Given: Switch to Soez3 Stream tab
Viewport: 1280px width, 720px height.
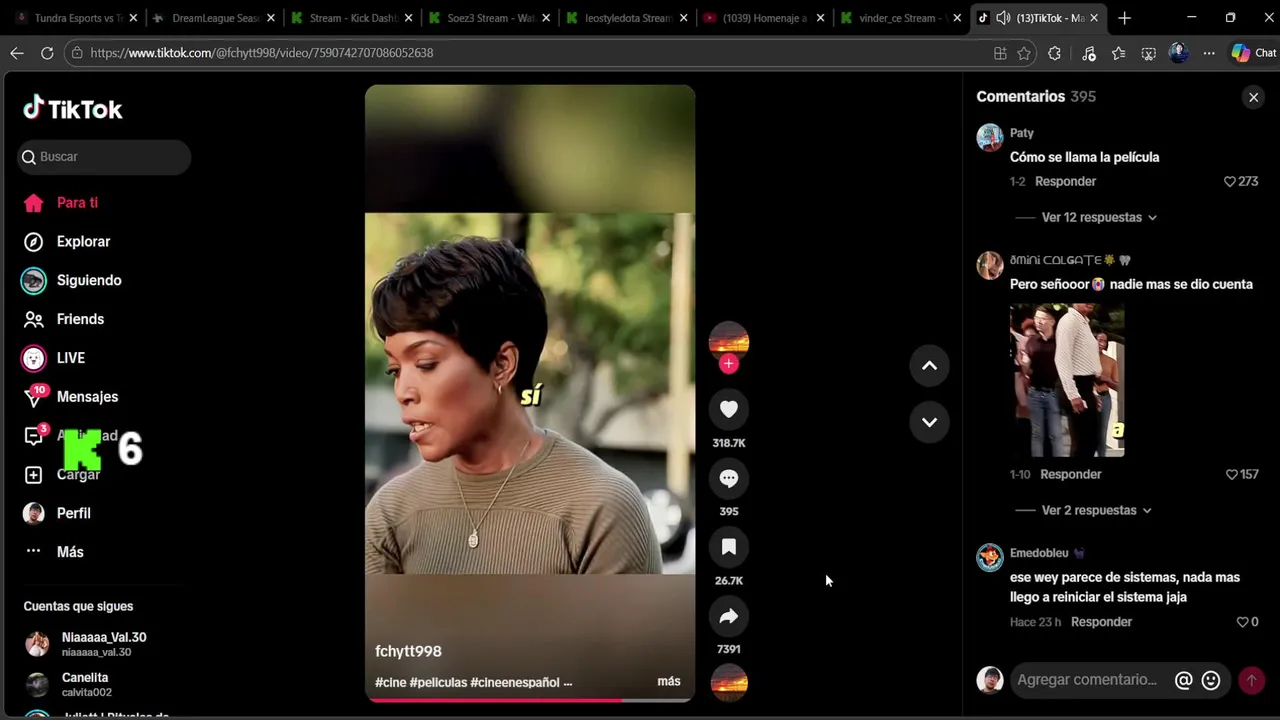Looking at the screenshot, I should [x=490, y=18].
